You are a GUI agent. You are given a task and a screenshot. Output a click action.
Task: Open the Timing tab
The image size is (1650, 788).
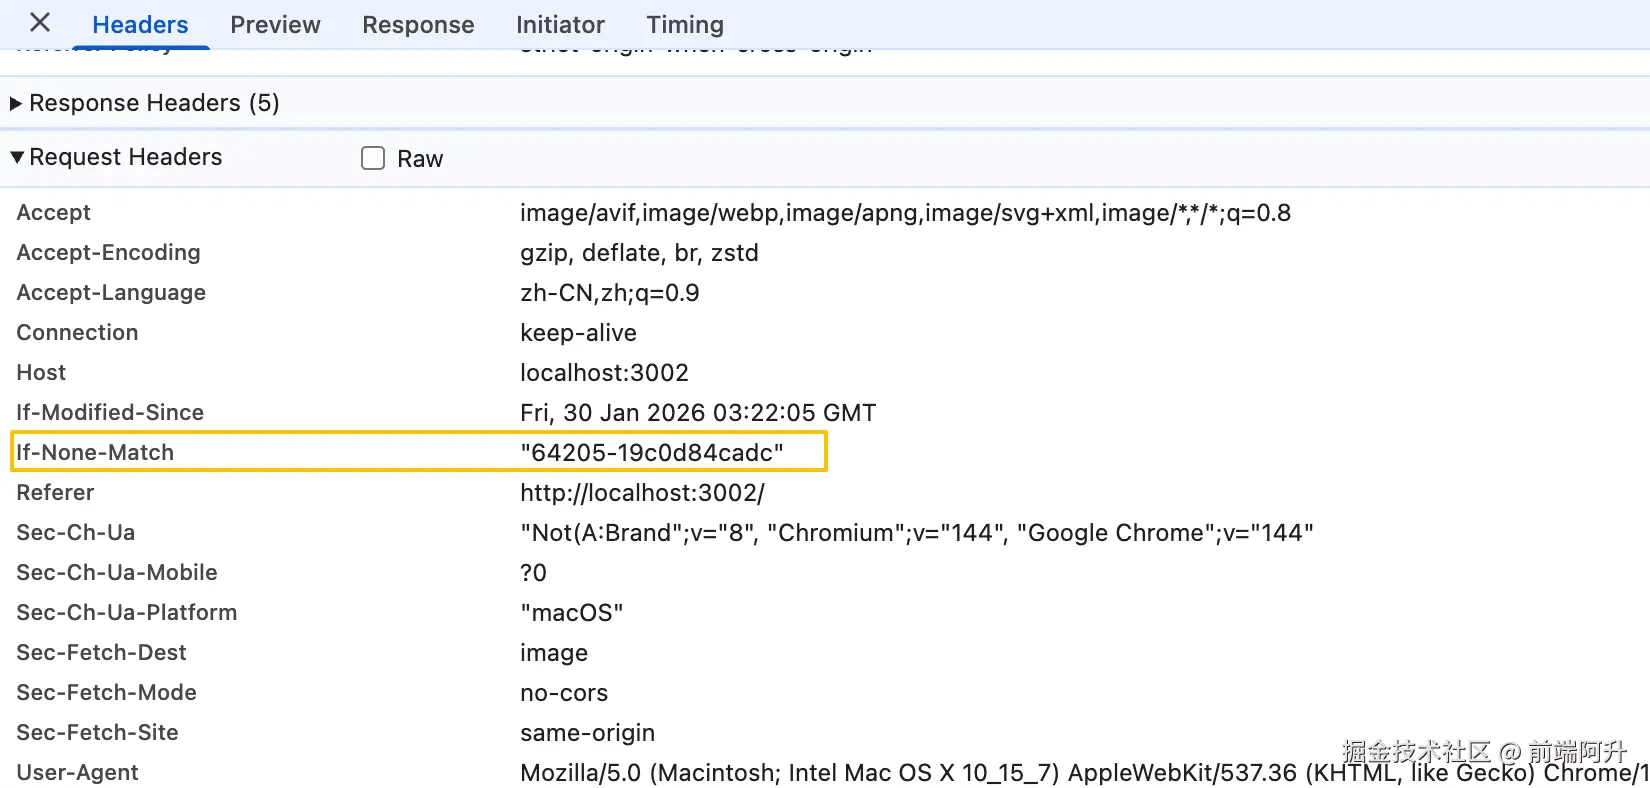pyautogui.click(x=685, y=25)
